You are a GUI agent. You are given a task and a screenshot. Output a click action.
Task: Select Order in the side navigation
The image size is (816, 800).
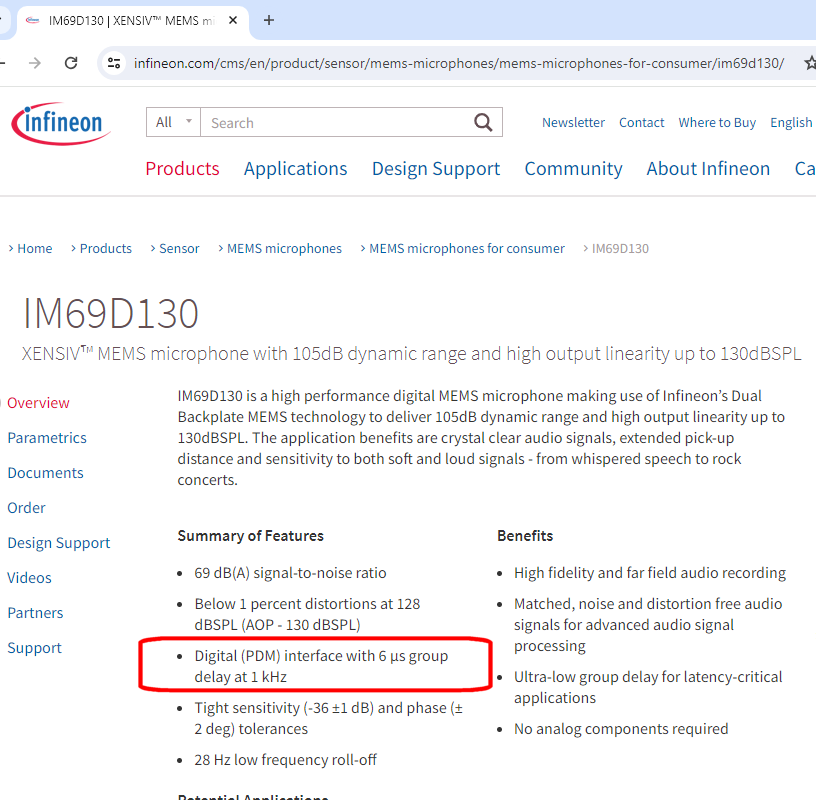pos(26,507)
